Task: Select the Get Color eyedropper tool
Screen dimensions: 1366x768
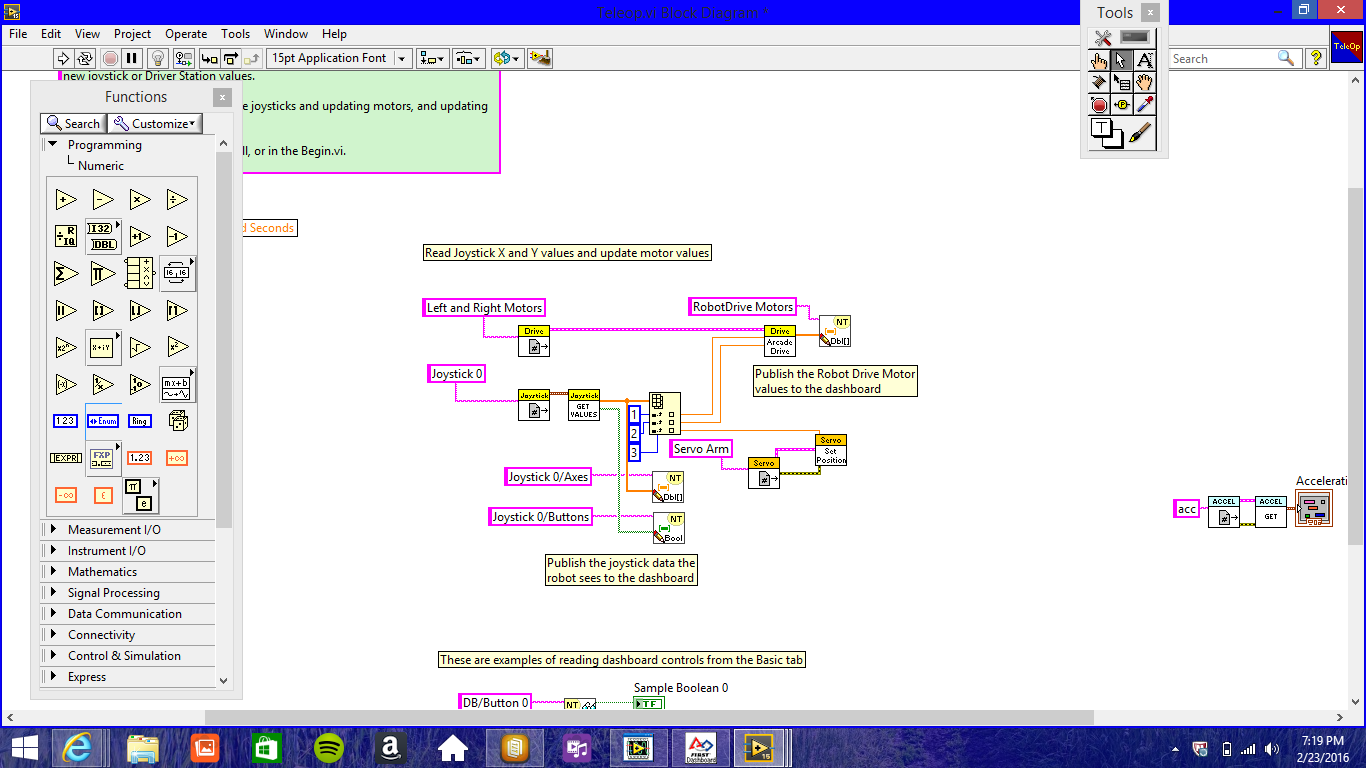Action: [x=1145, y=104]
